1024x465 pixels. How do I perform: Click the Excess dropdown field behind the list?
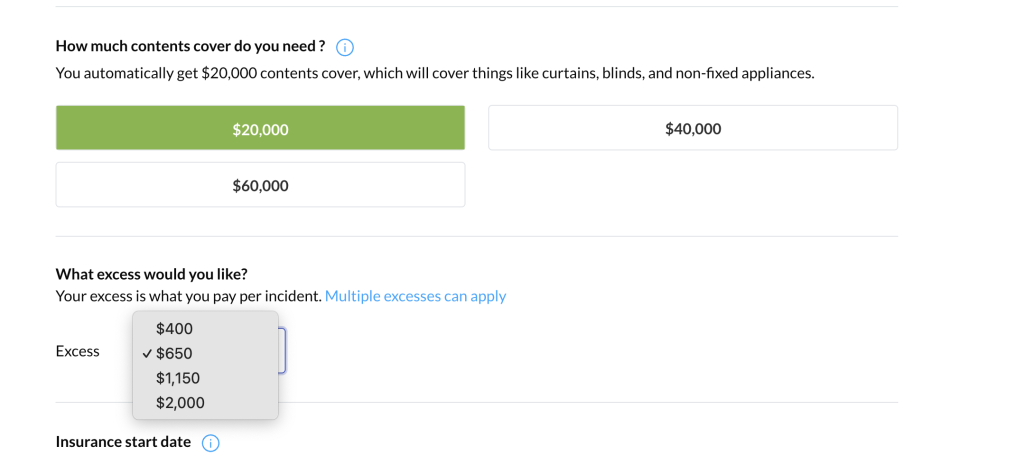(282, 351)
